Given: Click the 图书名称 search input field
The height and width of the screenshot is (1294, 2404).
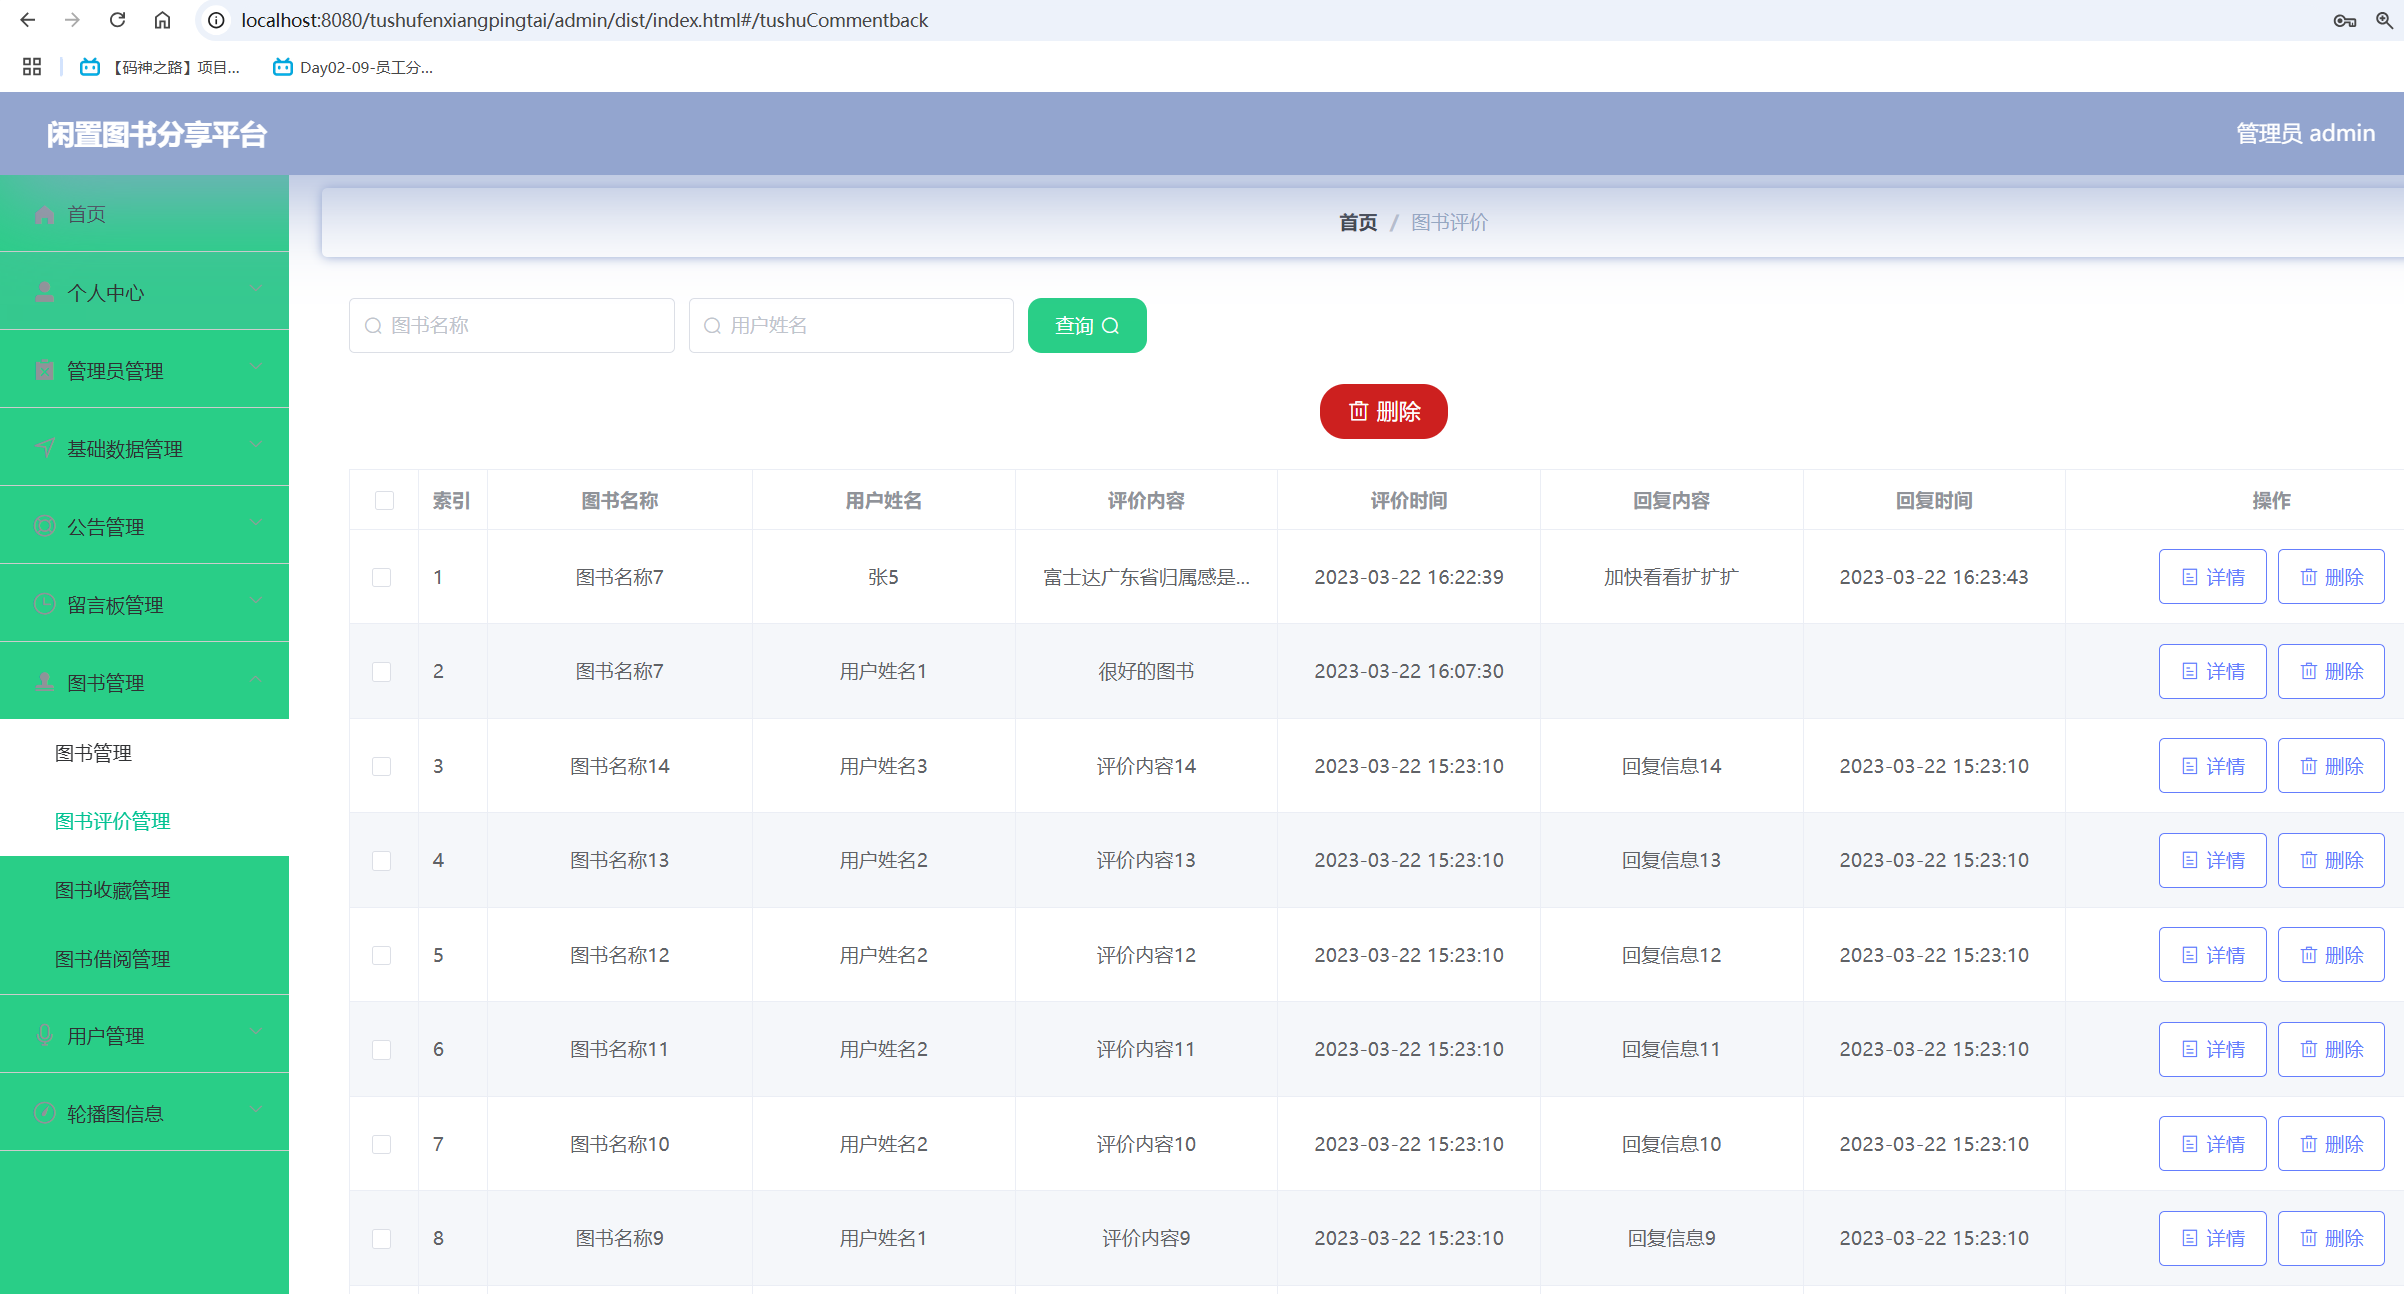Looking at the screenshot, I should click(x=512, y=325).
